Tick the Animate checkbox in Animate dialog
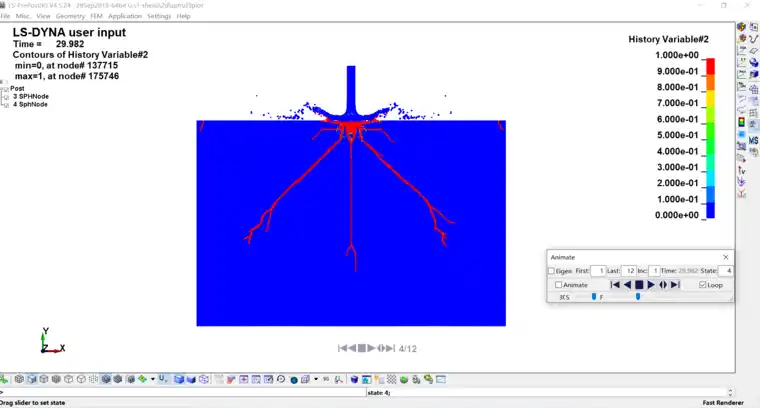The image size is (760, 408). coord(558,285)
